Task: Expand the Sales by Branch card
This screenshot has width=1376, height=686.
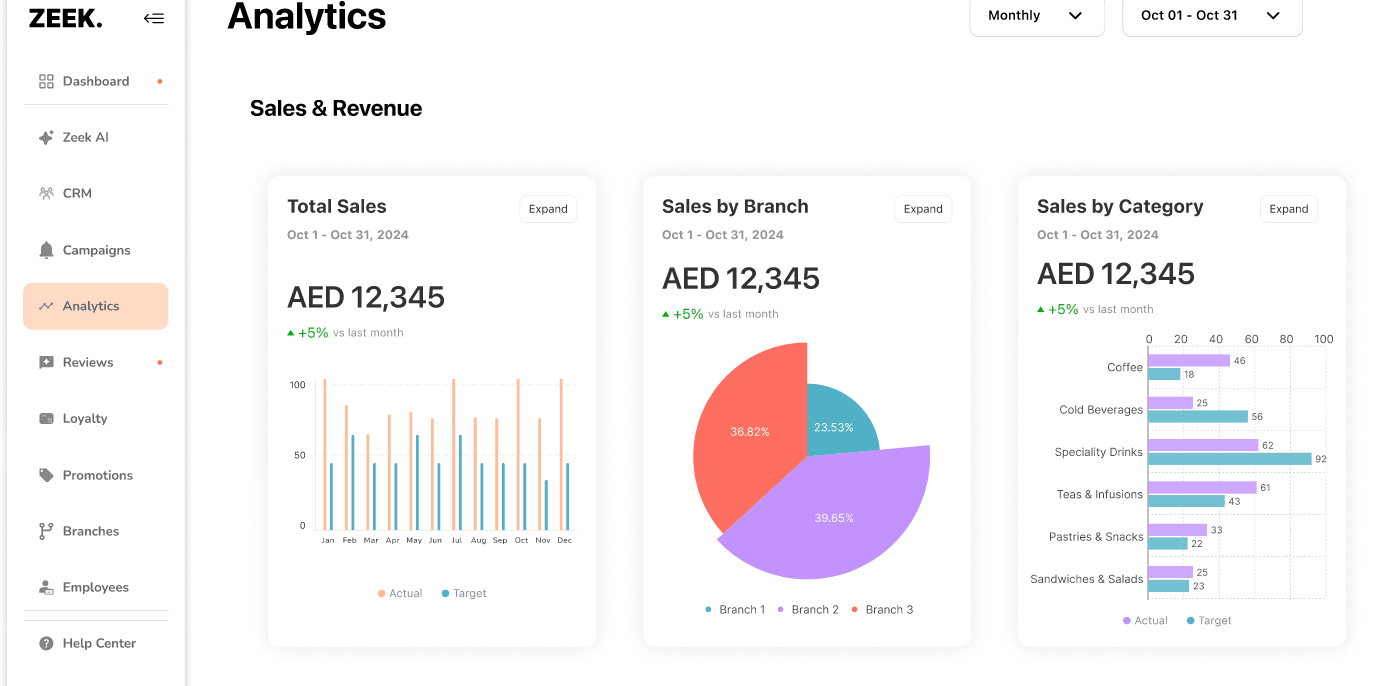Action: pyautogui.click(x=923, y=209)
